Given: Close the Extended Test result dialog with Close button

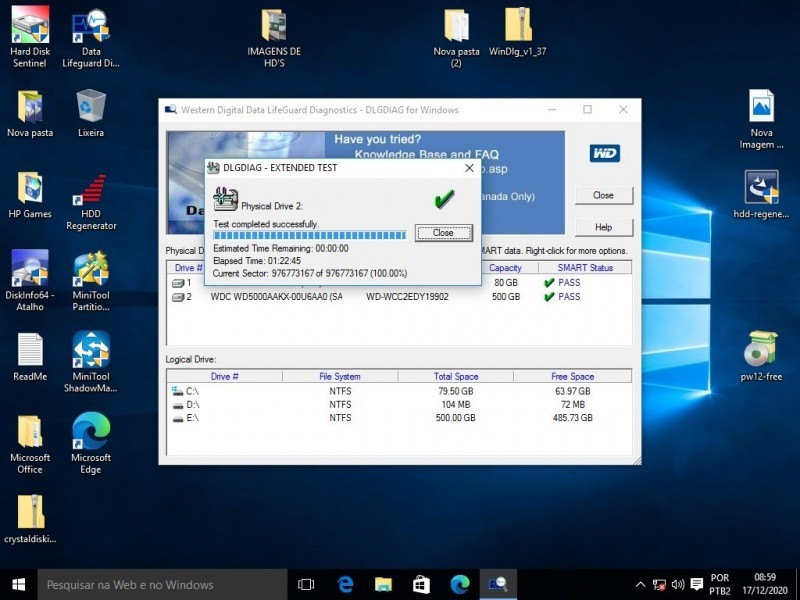Looking at the screenshot, I should [443, 233].
